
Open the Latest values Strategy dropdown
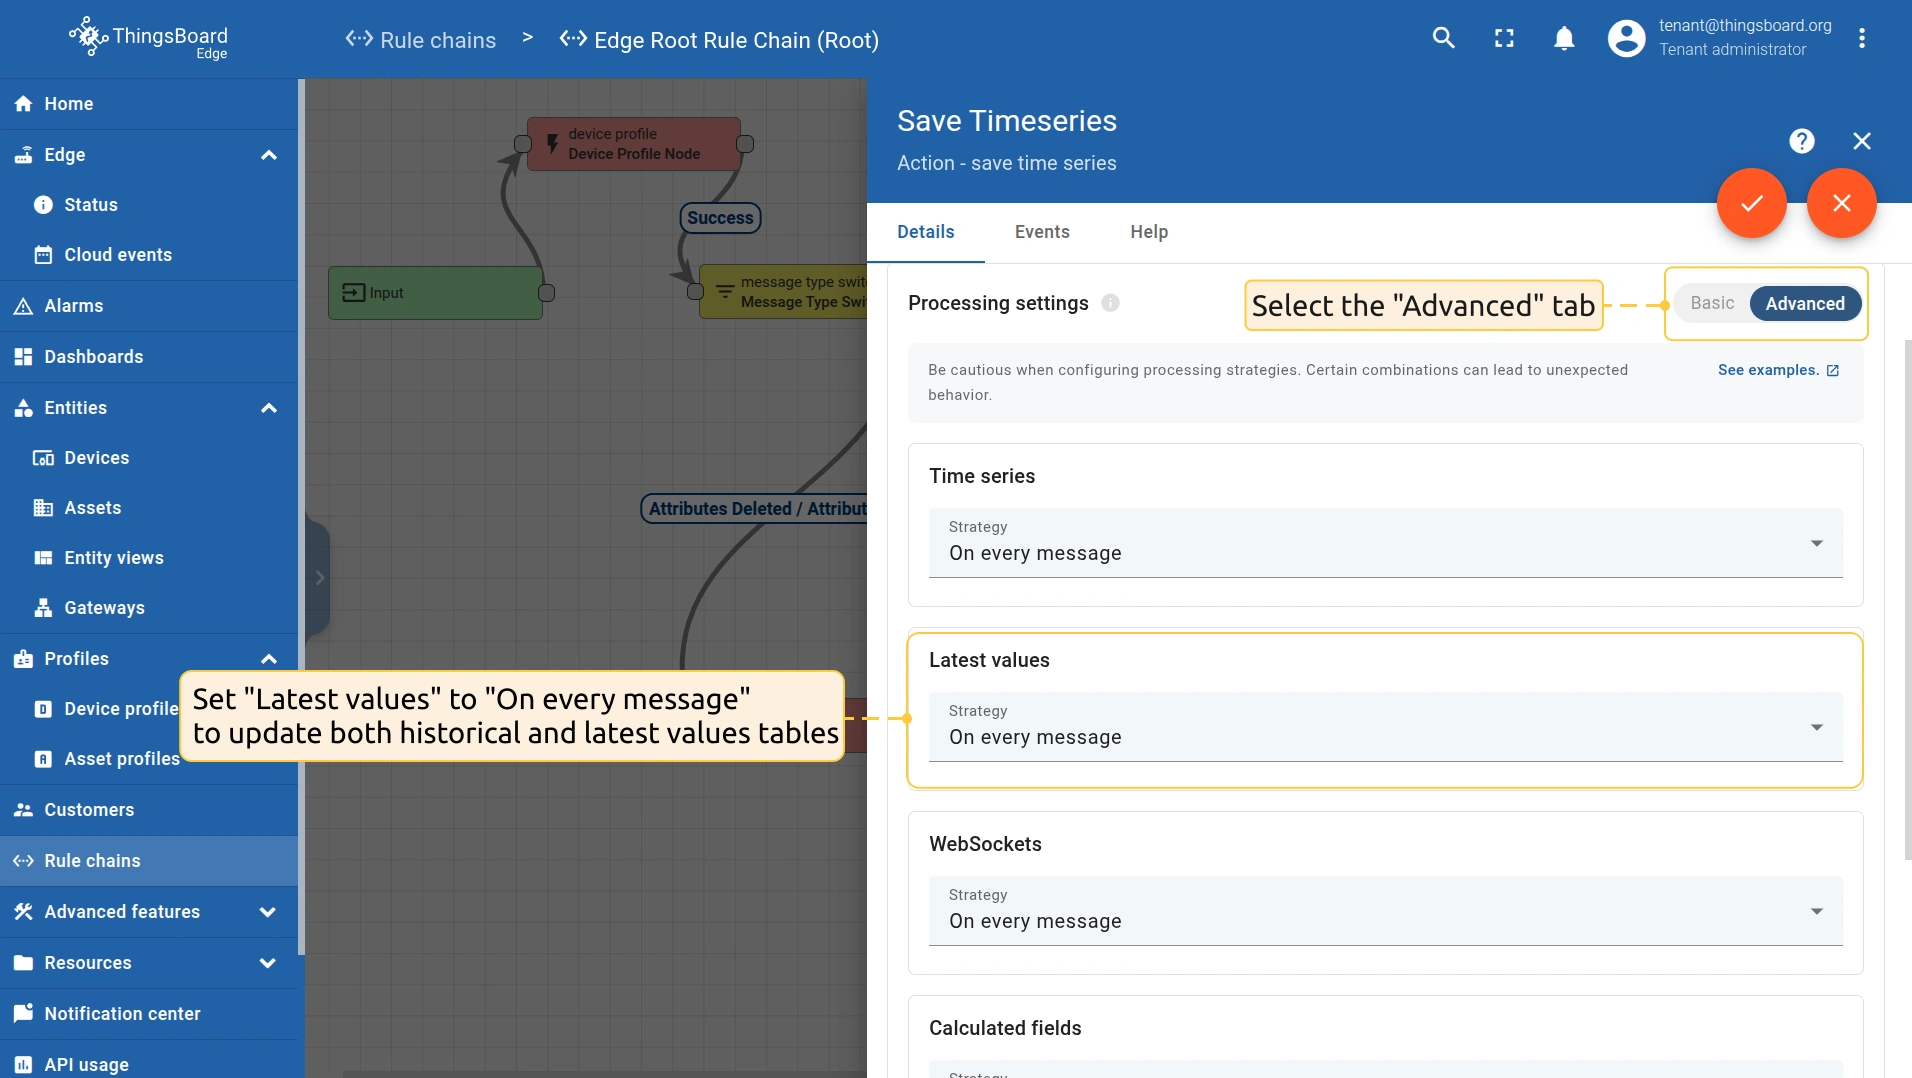pos(1385,727)
